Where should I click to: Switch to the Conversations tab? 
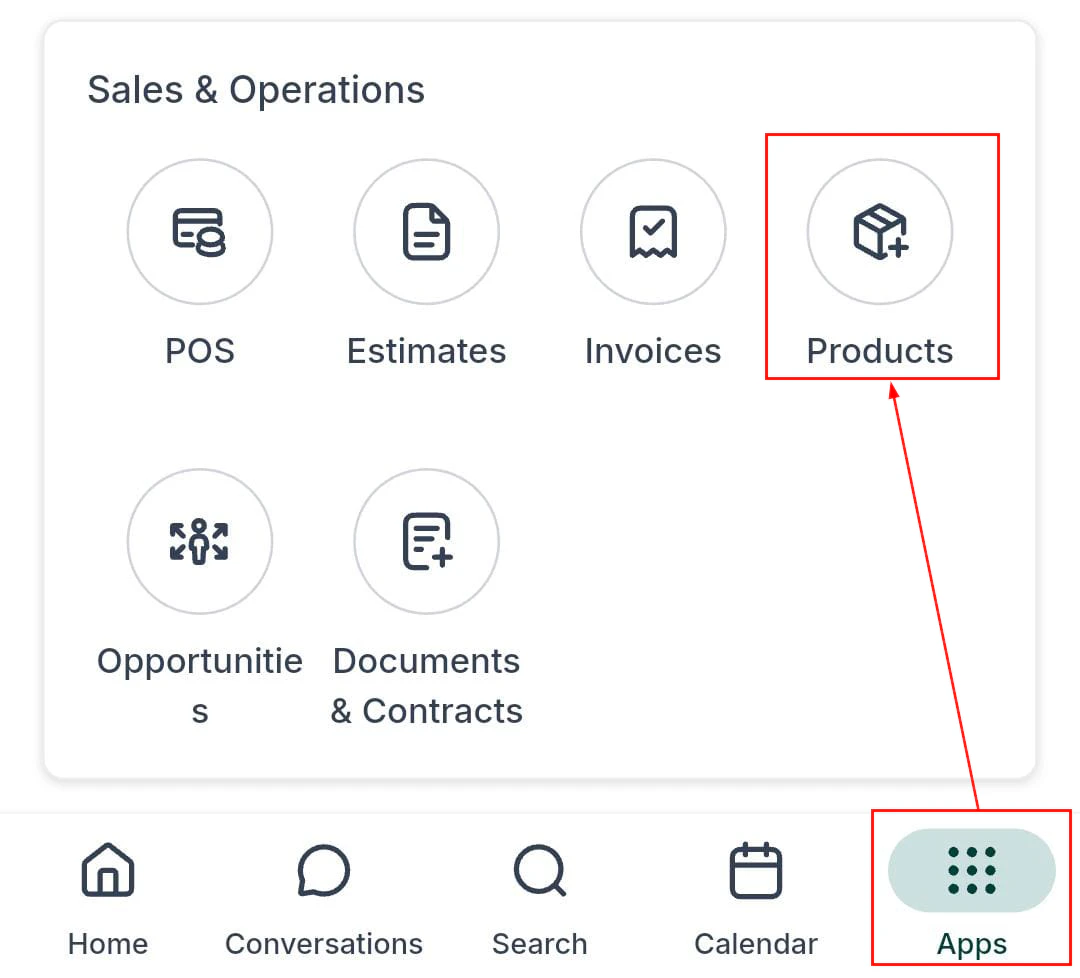coord(324,900)
